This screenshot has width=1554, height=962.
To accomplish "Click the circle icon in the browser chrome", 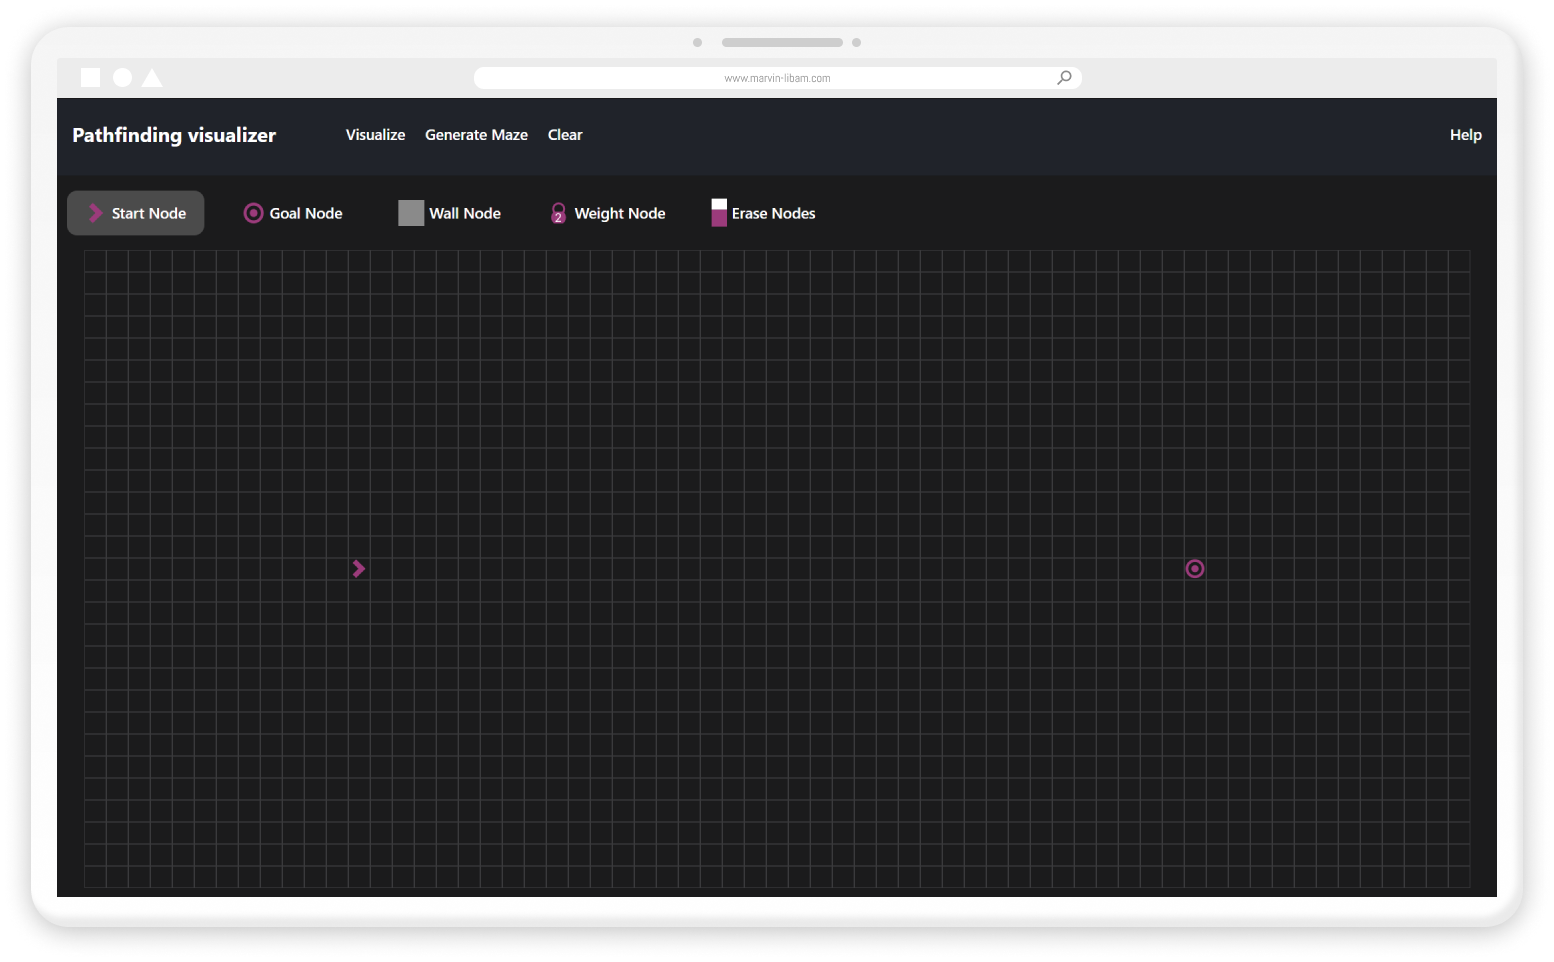I will [121, 76].
